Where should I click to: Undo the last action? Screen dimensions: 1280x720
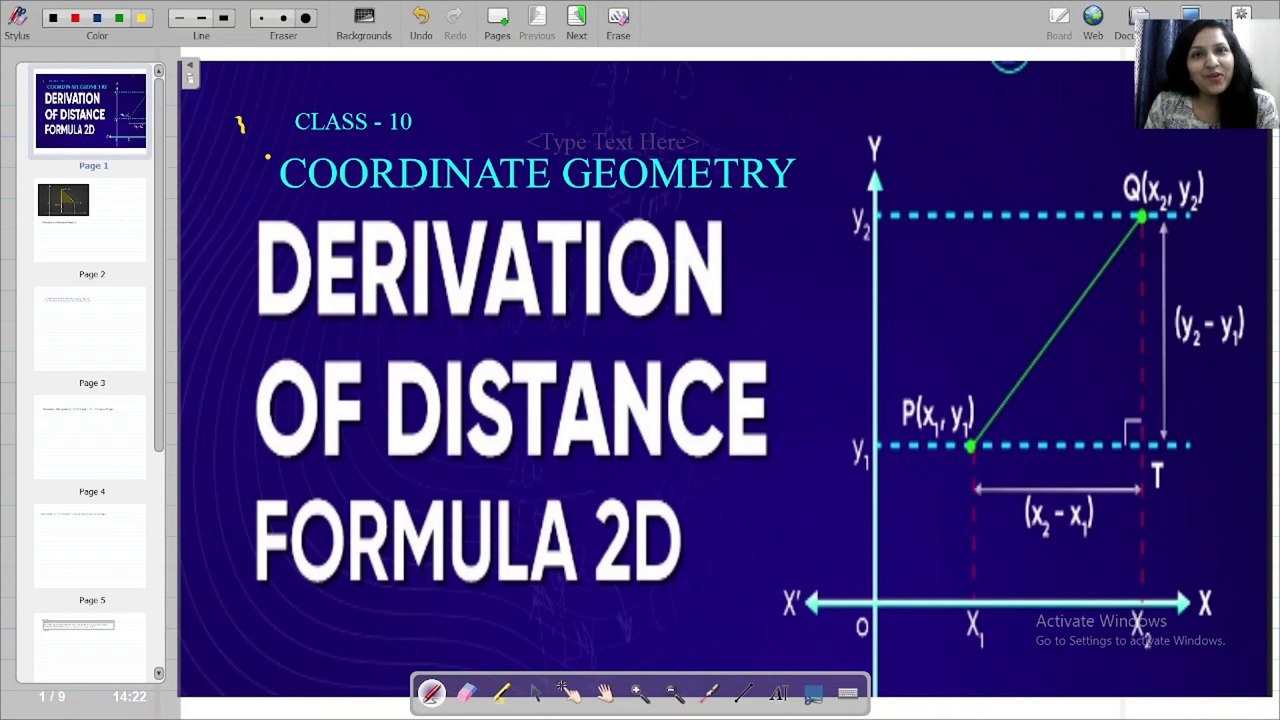[421, 23]
